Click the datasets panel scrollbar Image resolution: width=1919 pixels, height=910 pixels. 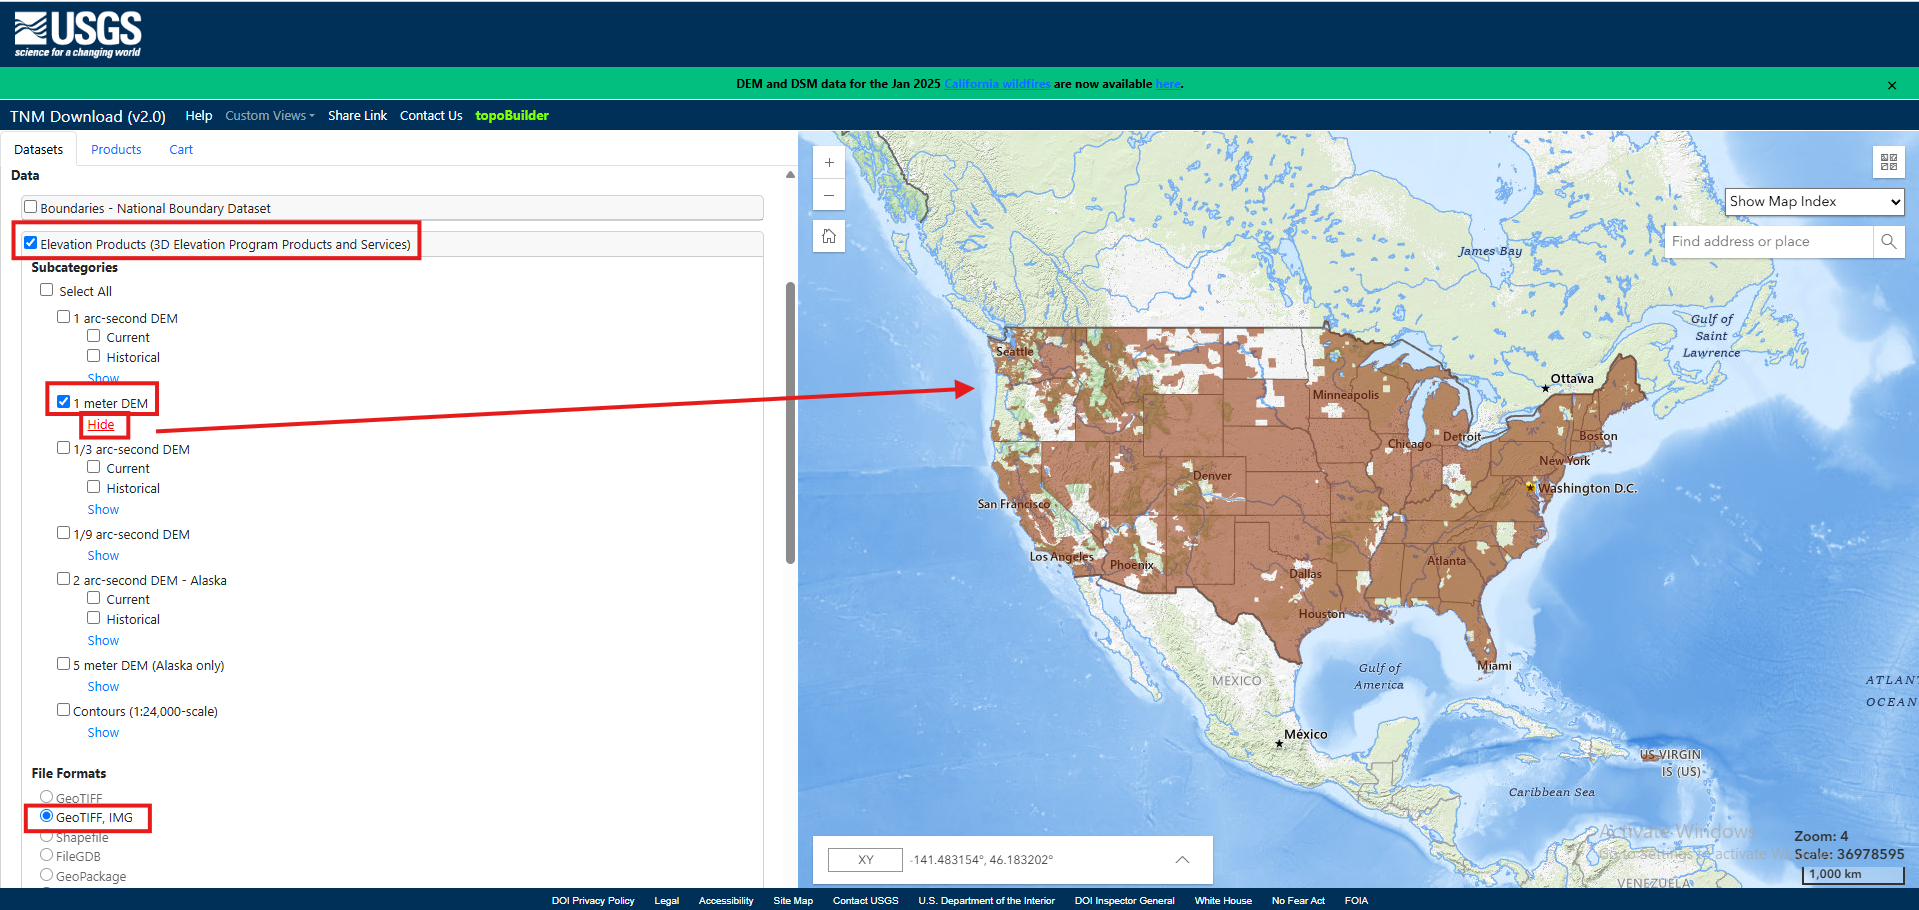click(790, 420)
